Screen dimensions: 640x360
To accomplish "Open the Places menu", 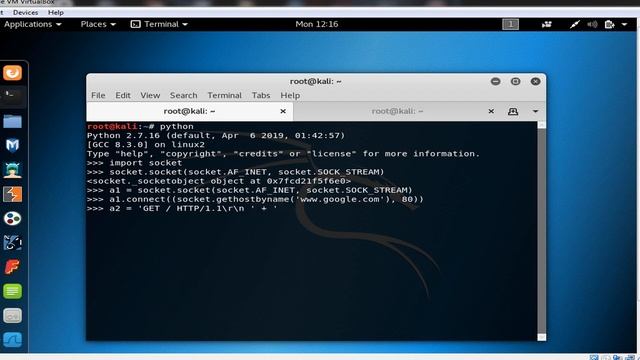I will pyautogui.click(x=98, y=24).
